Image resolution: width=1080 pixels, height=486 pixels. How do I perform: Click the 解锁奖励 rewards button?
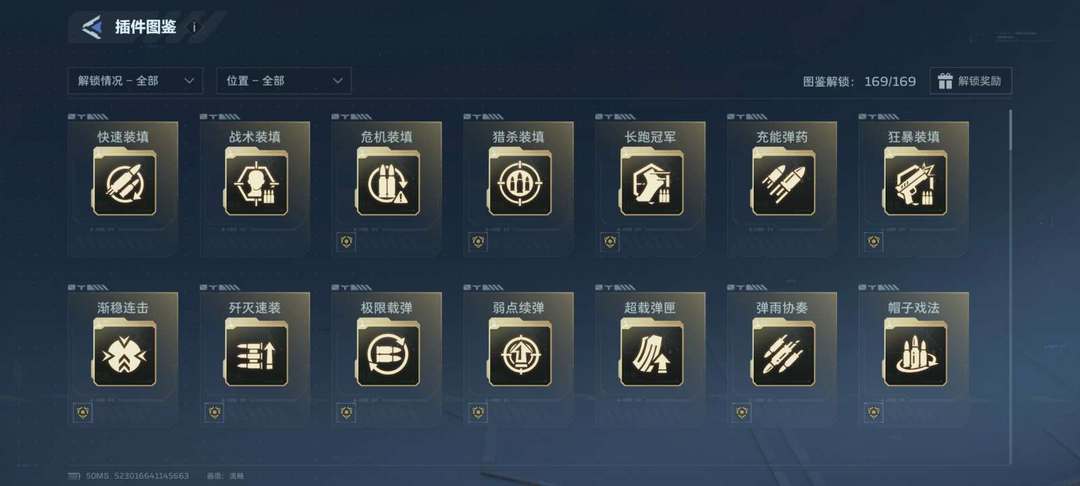[x=970, y=81]
